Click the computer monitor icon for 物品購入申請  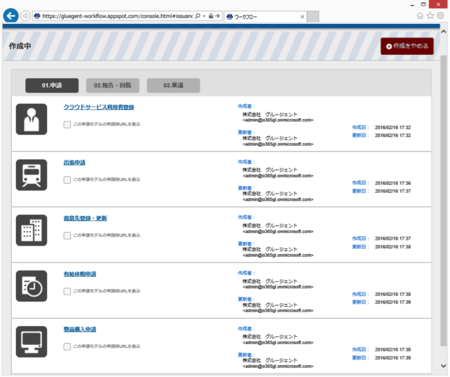(32, 342)
